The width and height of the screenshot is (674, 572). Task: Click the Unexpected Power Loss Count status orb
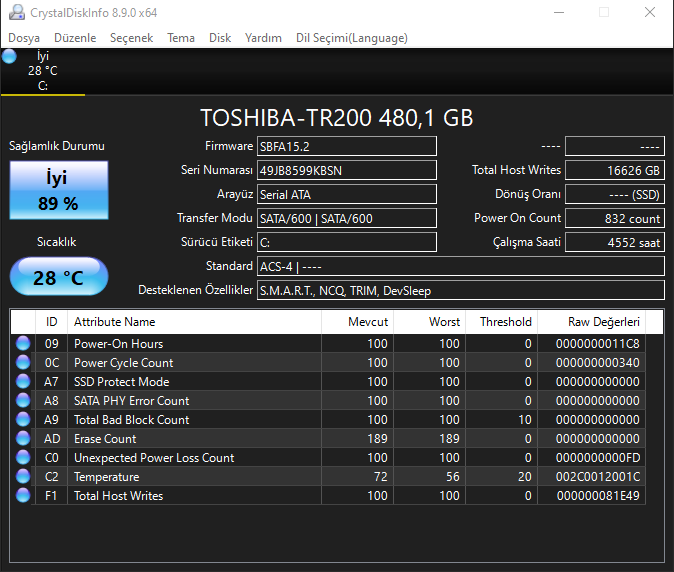coord(23,457)
